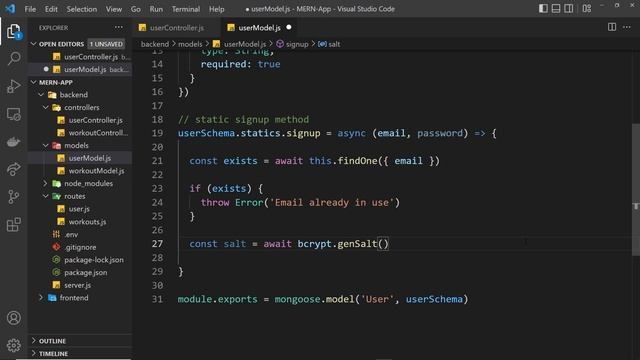Open the workoutController file in tree
Image resolution: width=640 pixels, height=360 pixels.
pyautogui.click(x=80, y=133)
